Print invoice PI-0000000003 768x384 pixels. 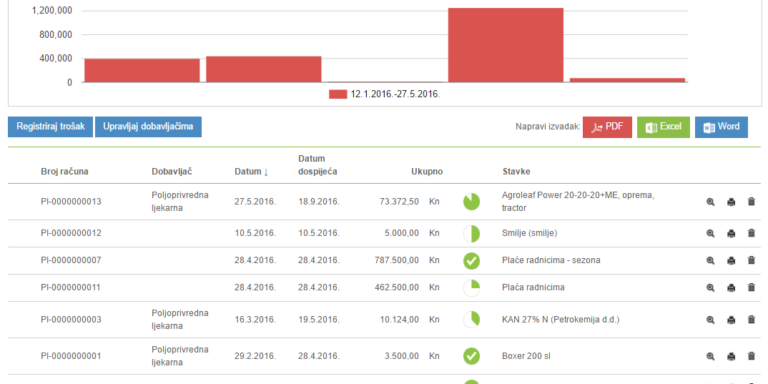[731, 320]
